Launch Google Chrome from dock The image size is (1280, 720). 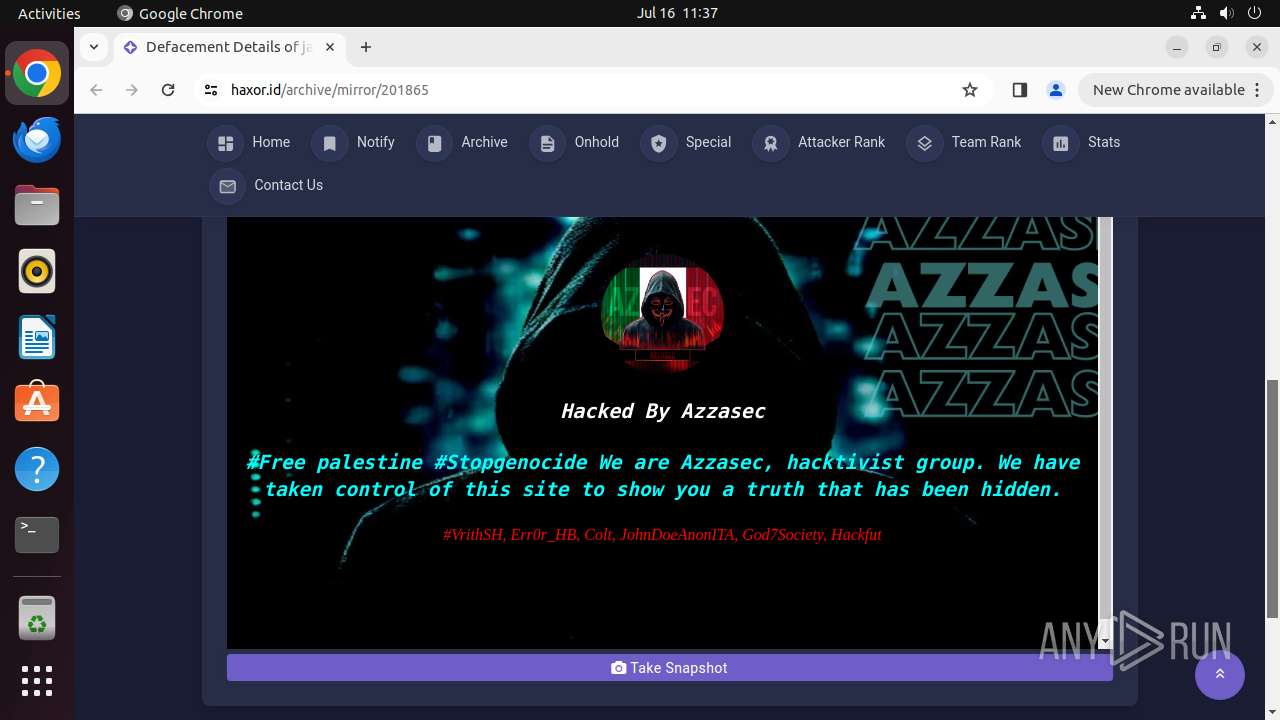coord(37,74)
